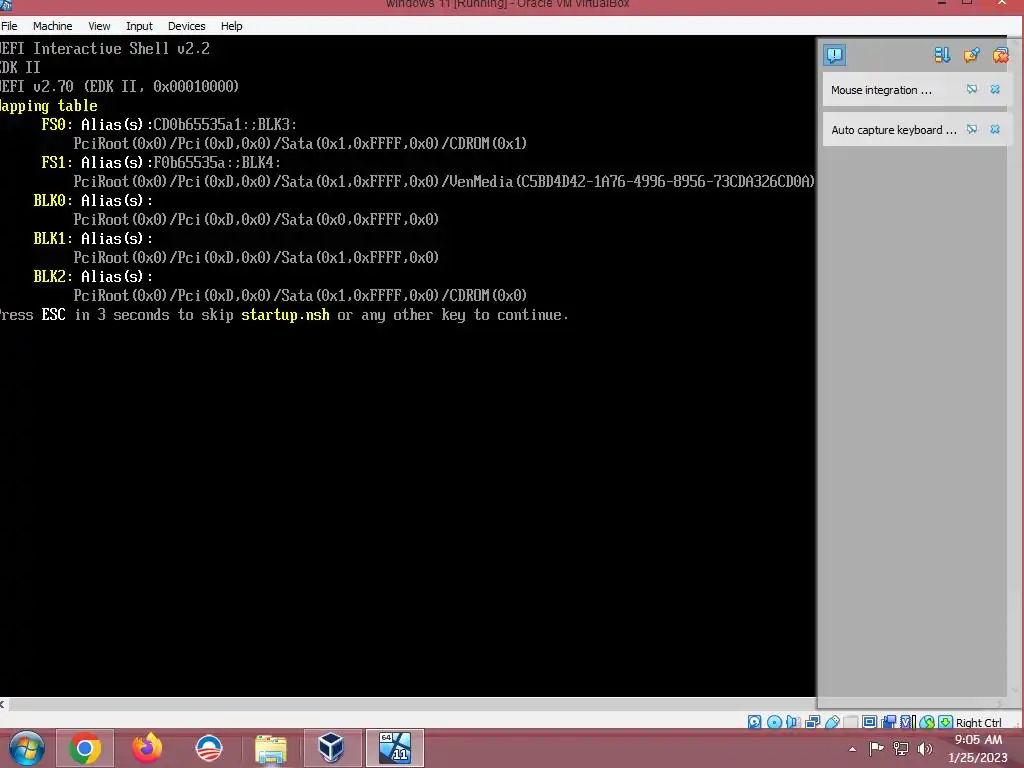The image size is (1024, 768).
Task: Click the recording status icon
Action: tap(888, 722)
